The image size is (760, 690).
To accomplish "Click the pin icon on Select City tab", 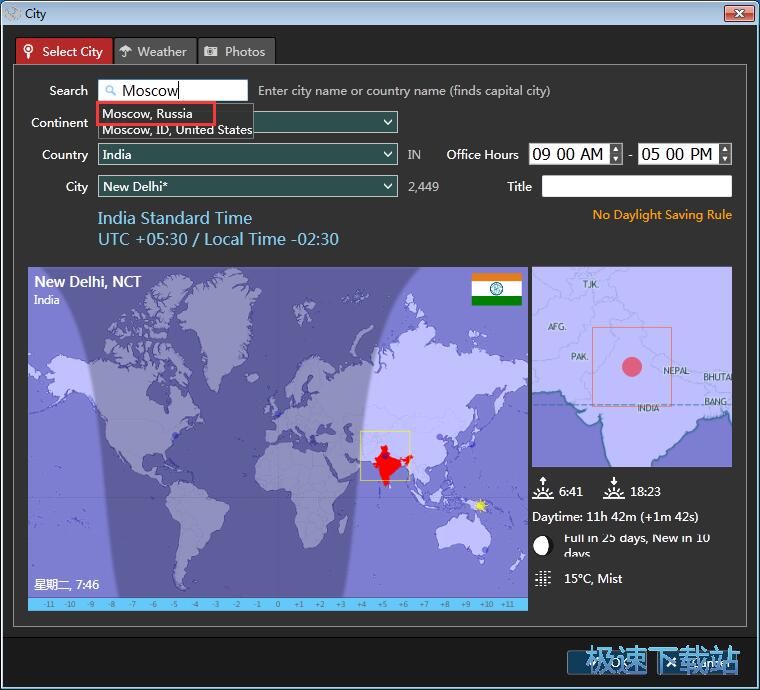I will tap(29, 51).
